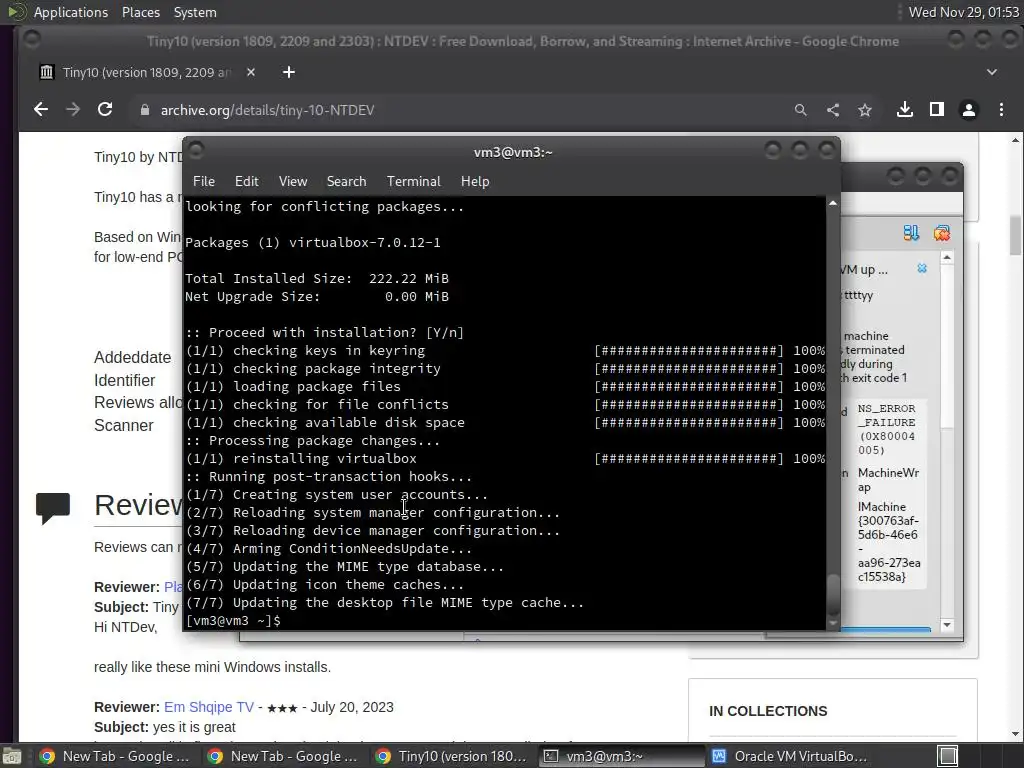Click the terminal prompt line [vm3@vm3 ~]$
Screen dimensions: 1024x768
pyautogui.click(x=233, y=620)
